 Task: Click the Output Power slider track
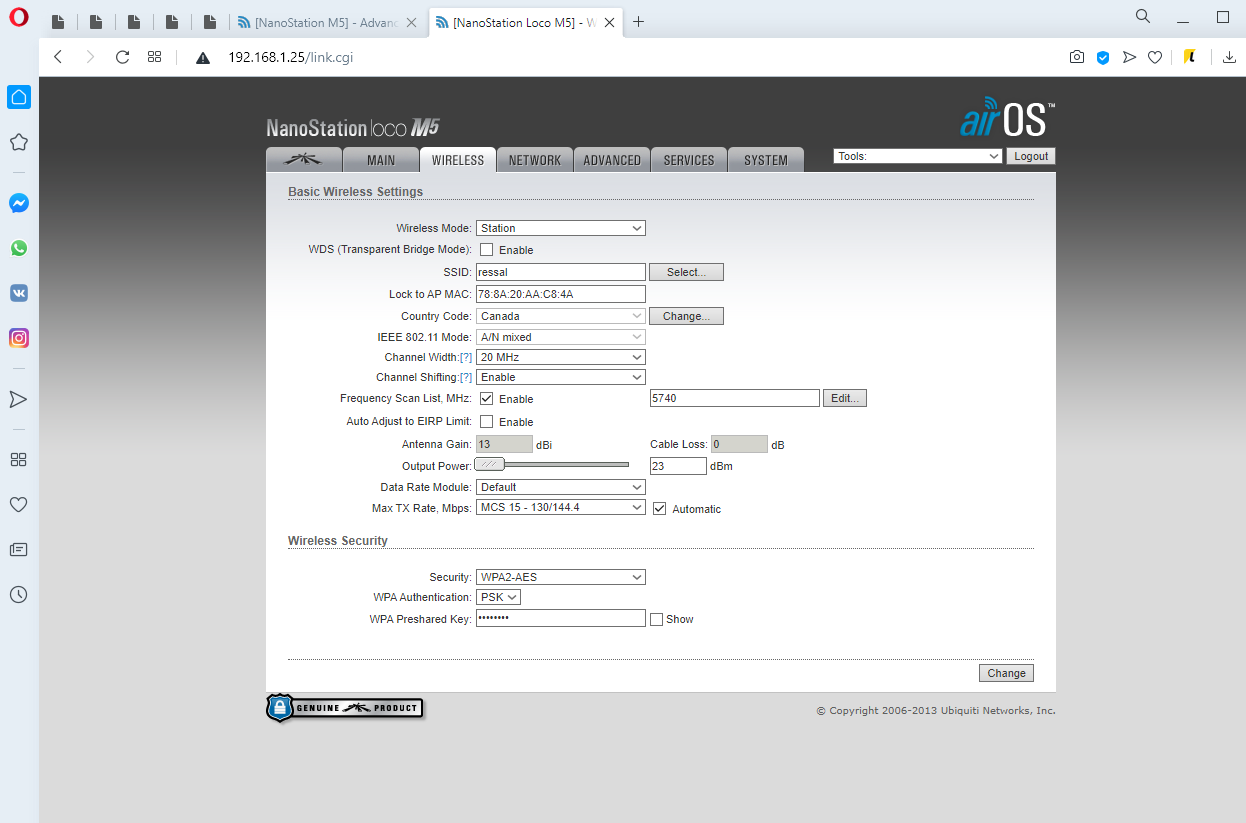[x=552, y=464]
